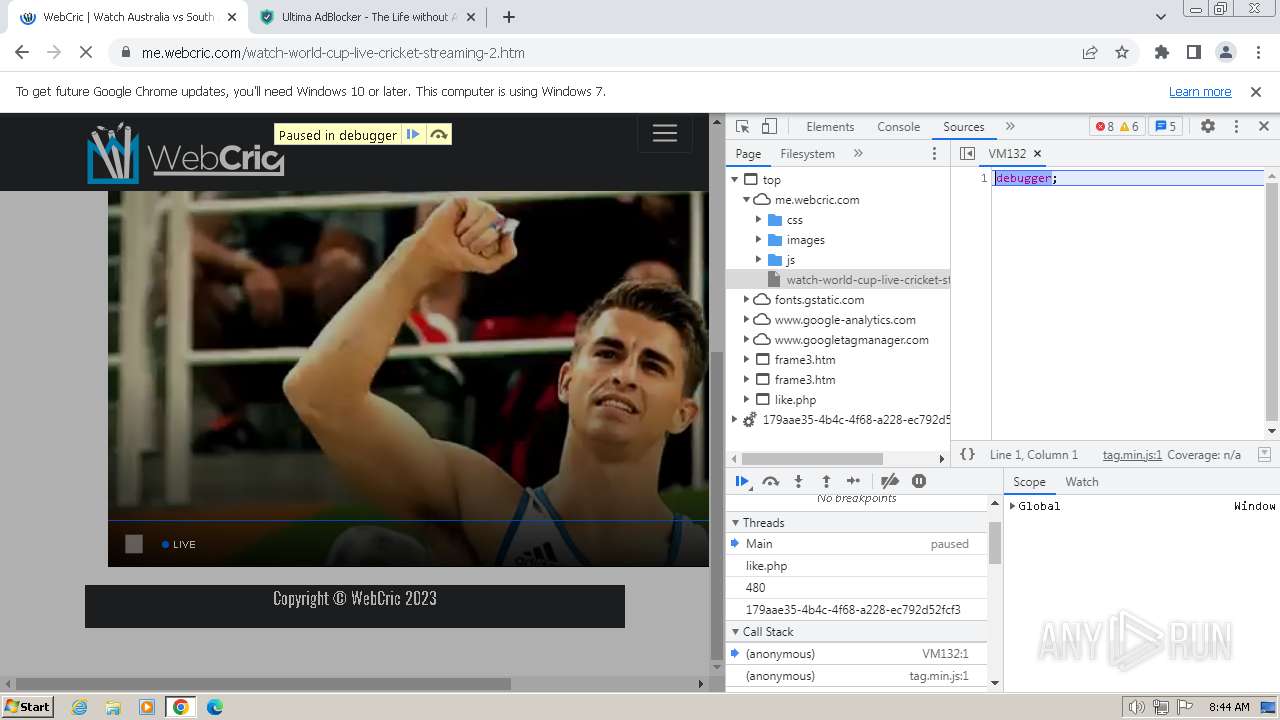1280x720 pixels.
Task: Open DevTools settings gear
Action: [x=1207, y=127]
